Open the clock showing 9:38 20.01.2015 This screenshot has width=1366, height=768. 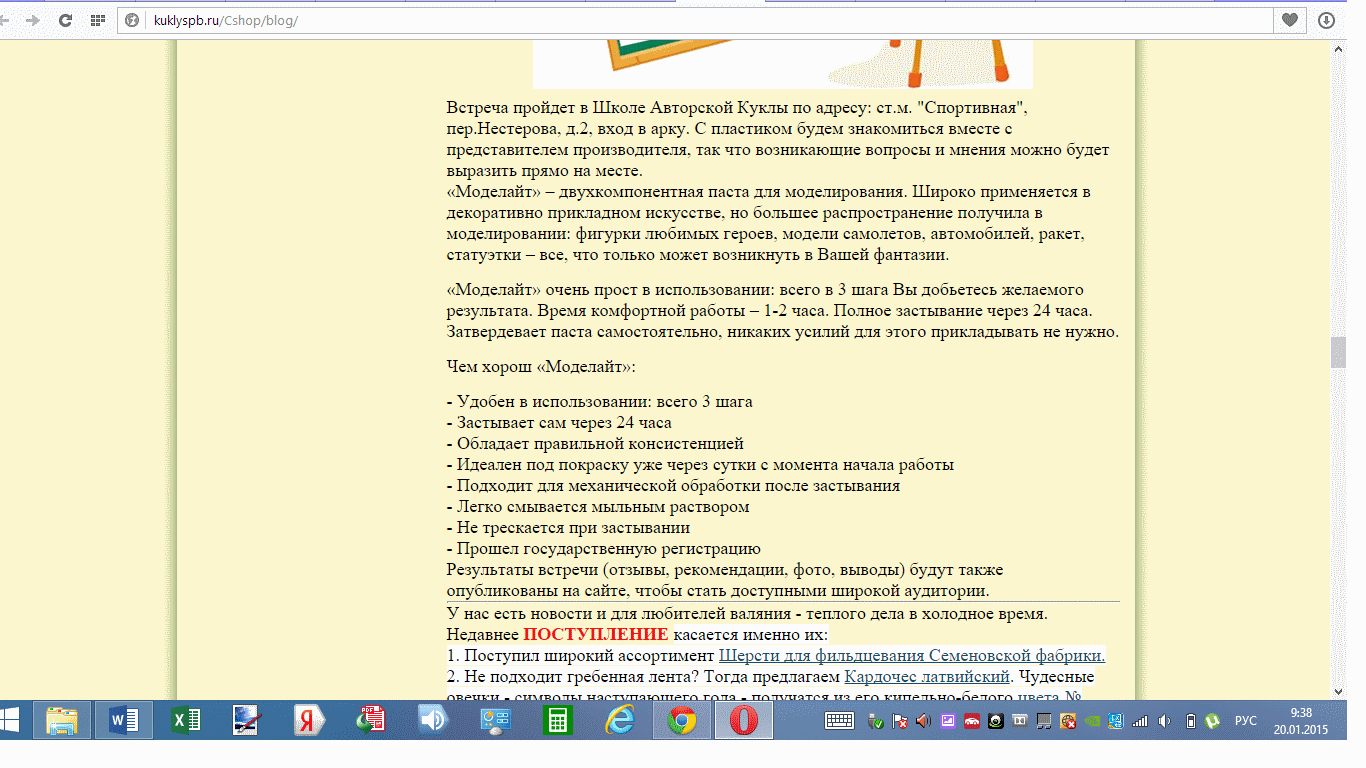pos(1301,721)
